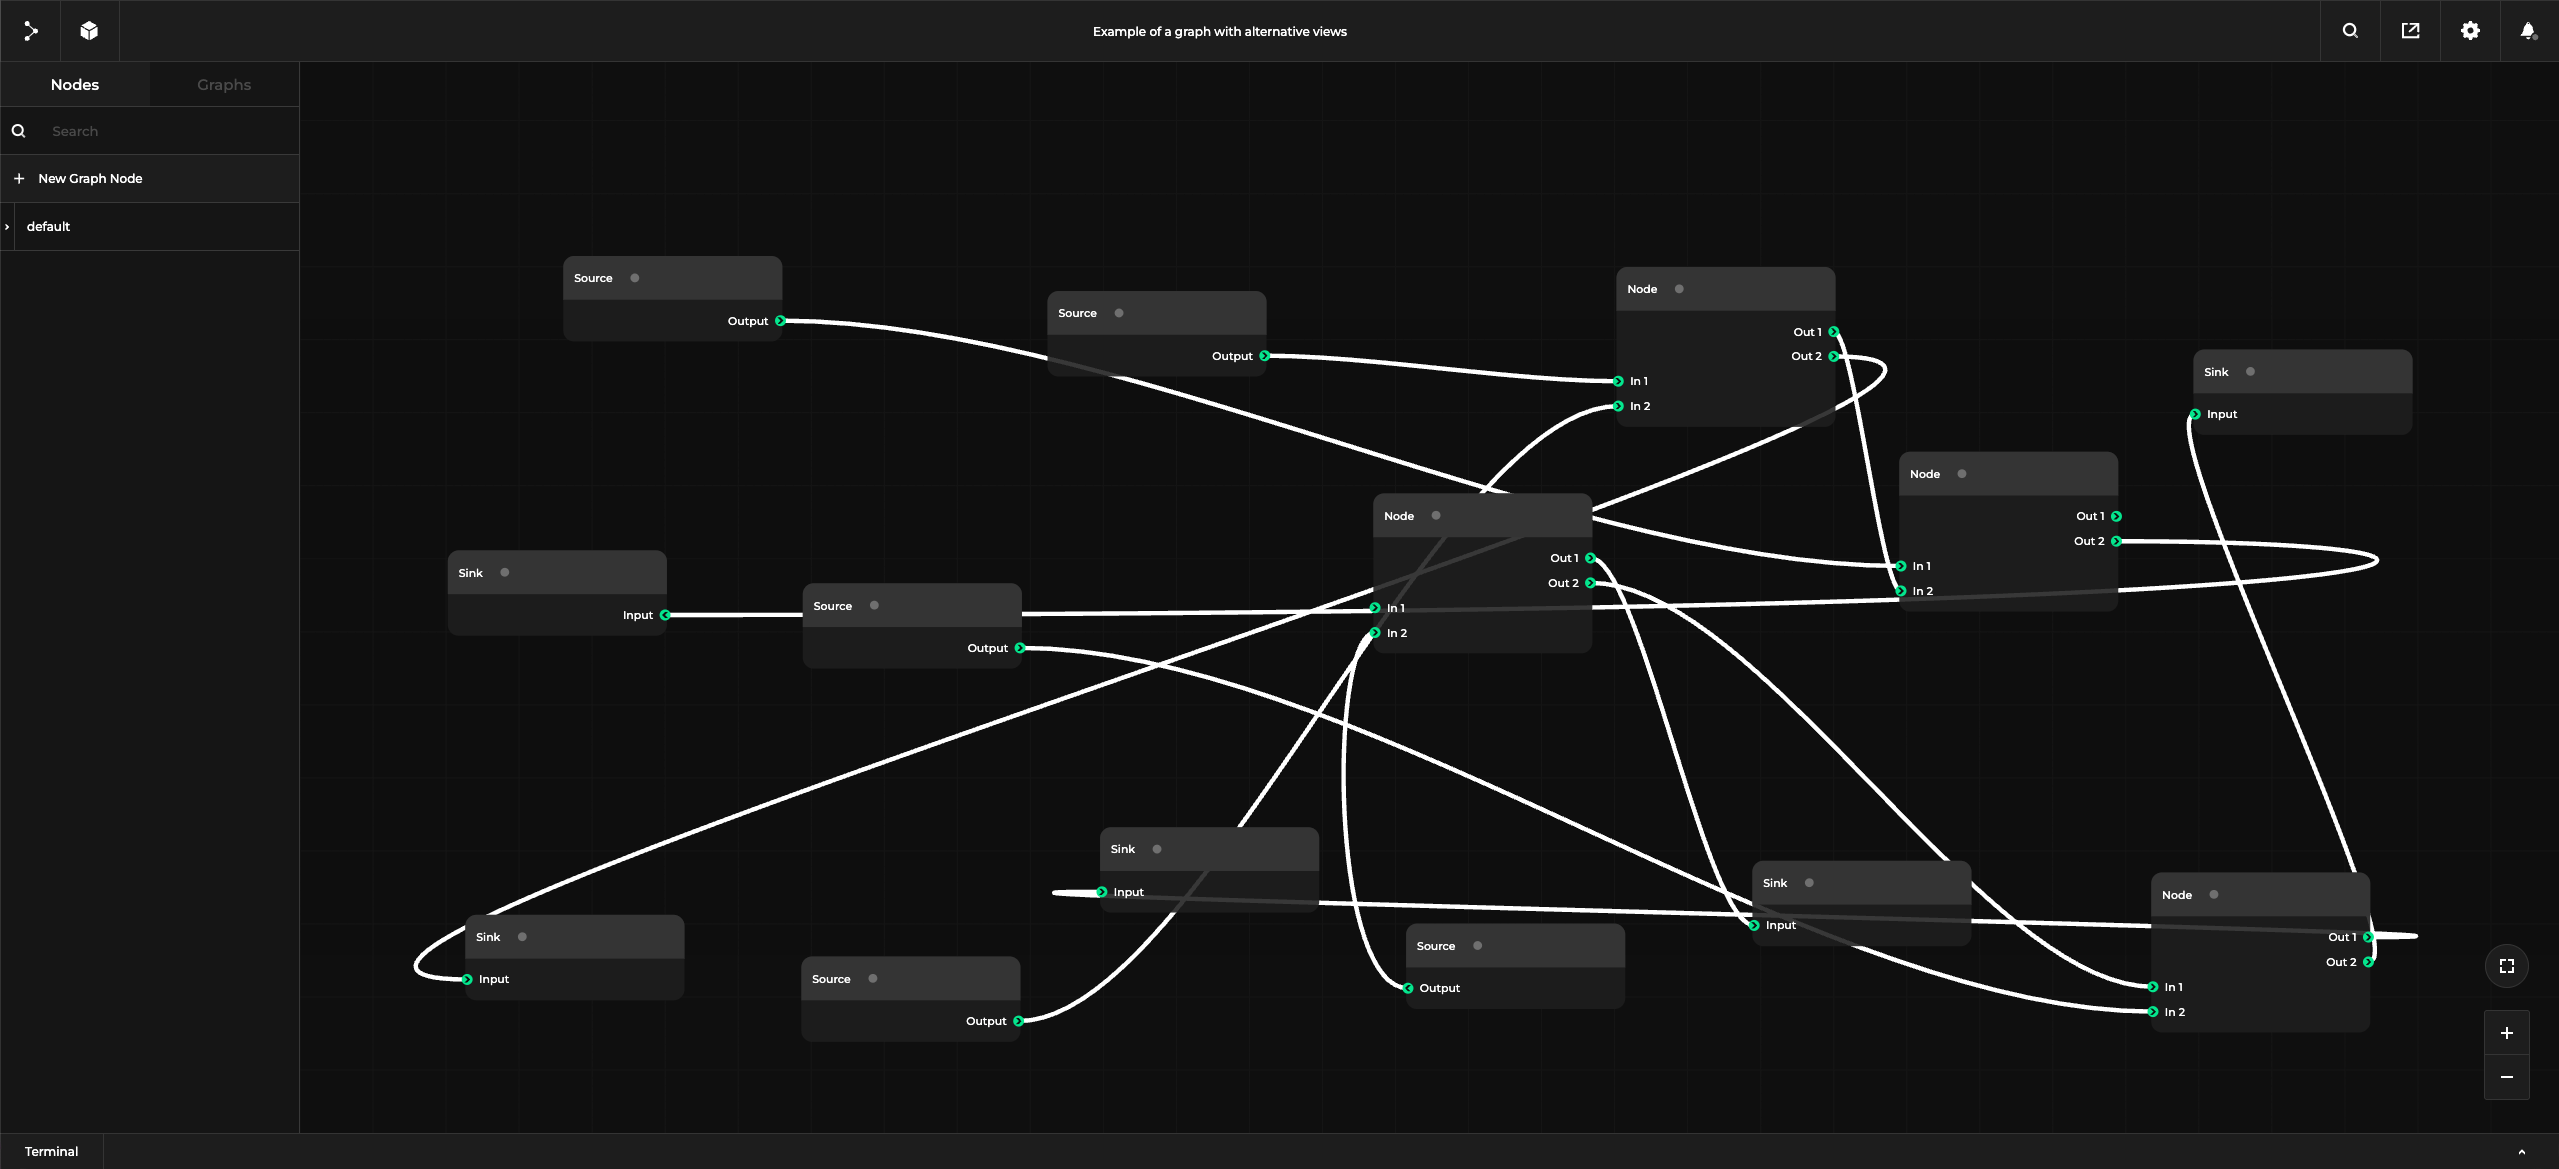Click the external link export icon

2410,31
